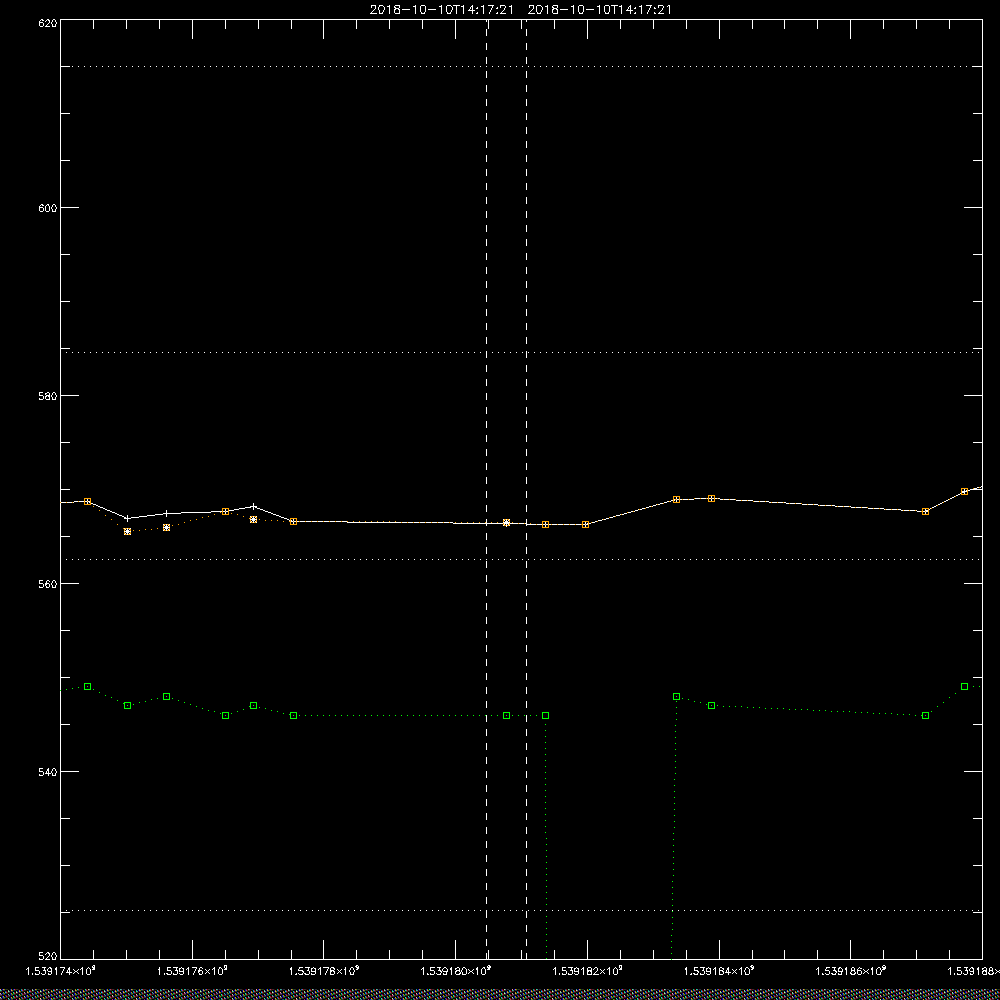Click the green marker between the dashed vertical lines

[x=506, y=716]
